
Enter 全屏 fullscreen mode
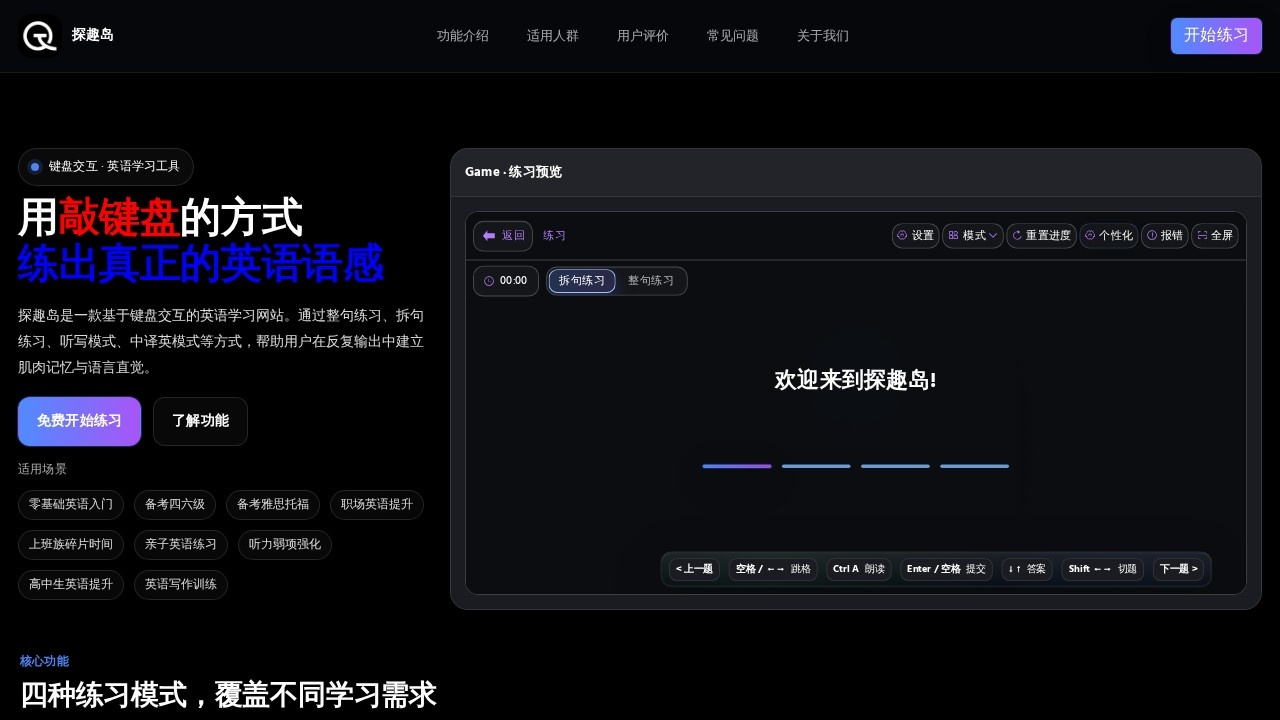[x=1214, y=236]
